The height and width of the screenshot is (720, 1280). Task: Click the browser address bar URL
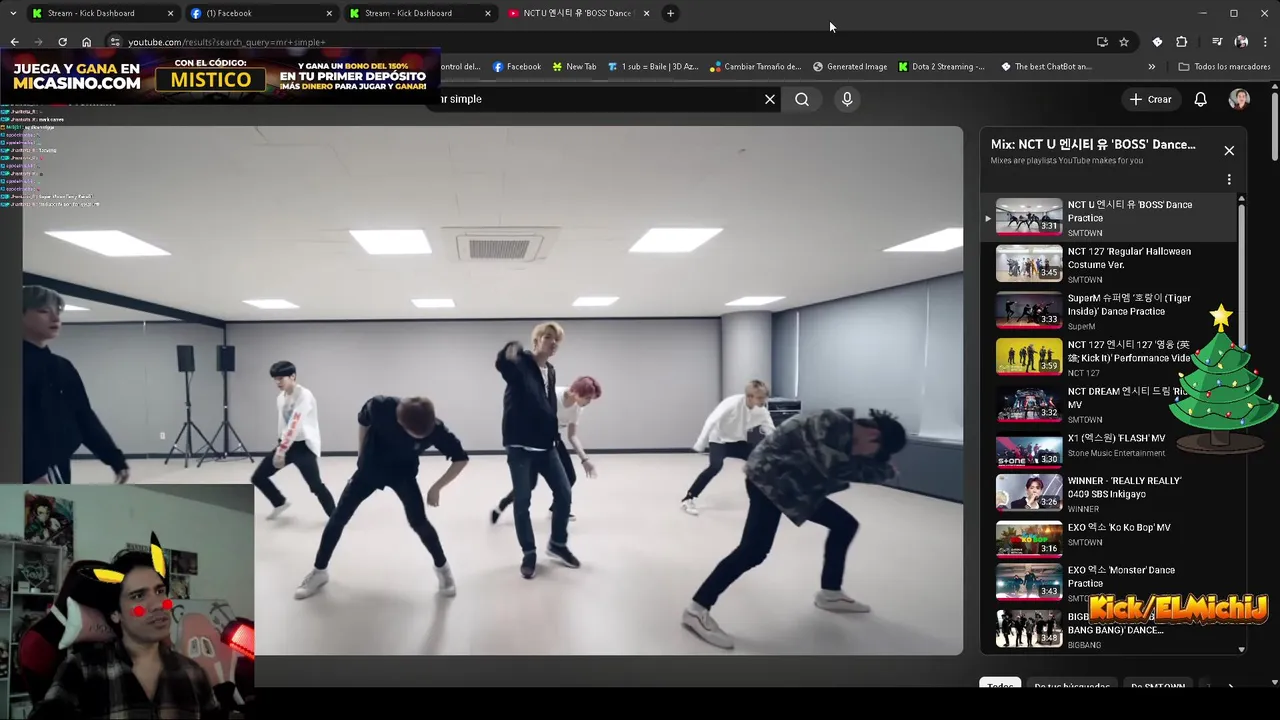click(x=227, y=42)
